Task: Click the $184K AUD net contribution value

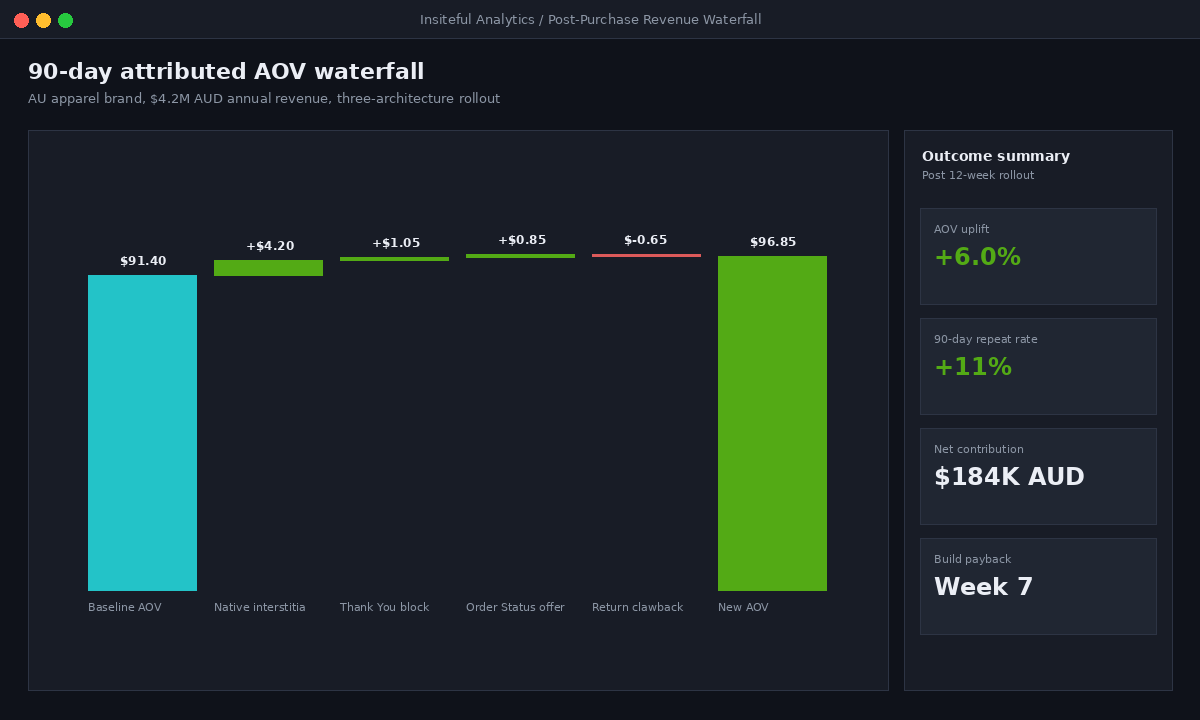Action: 1009,477
